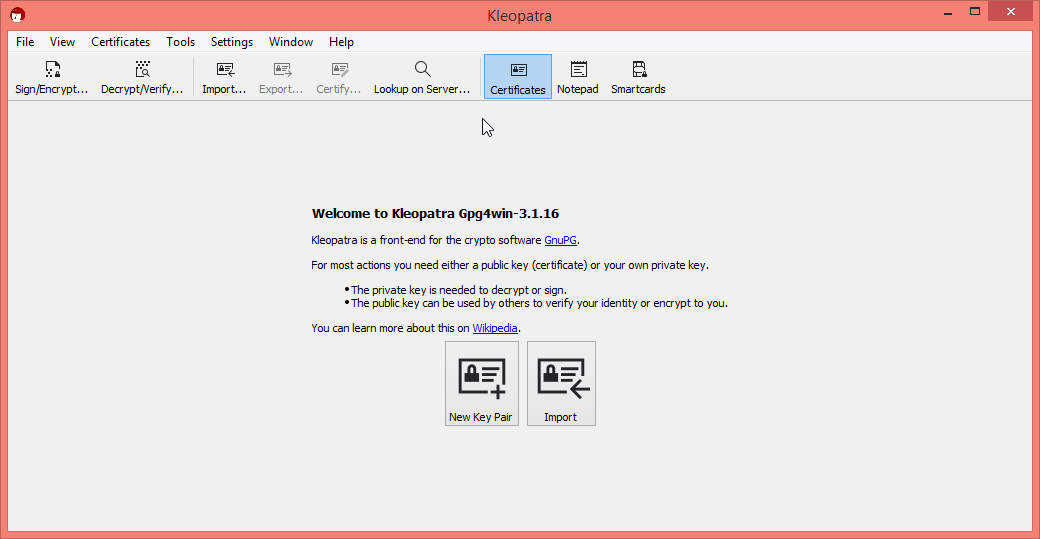The image size is (1040, 539).
Task: Click the Import toolbar icon
Action: point(224,77)
